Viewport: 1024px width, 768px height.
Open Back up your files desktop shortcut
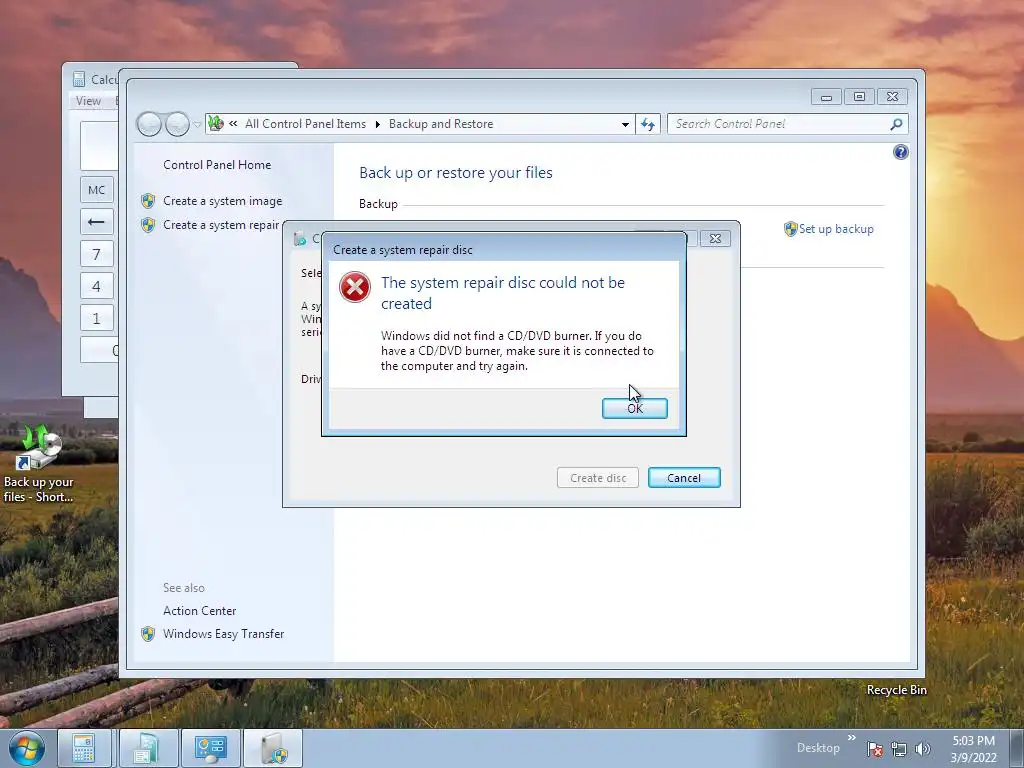coord(39,464)
